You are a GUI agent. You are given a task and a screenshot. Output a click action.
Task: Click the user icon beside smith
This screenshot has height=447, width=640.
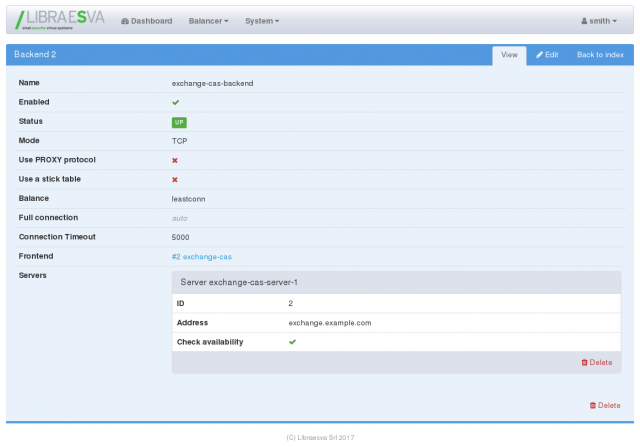click(x=584, y=21)
